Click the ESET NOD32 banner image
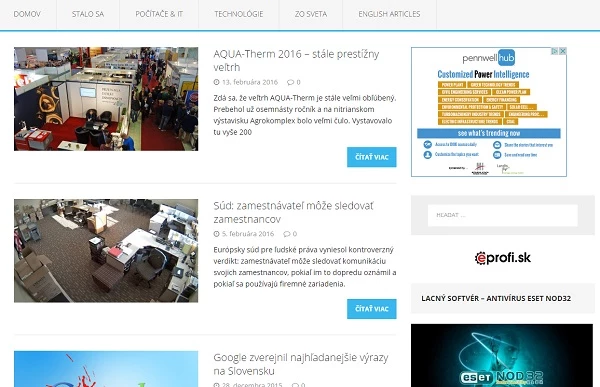600x387 pixels. pos(502,355)
